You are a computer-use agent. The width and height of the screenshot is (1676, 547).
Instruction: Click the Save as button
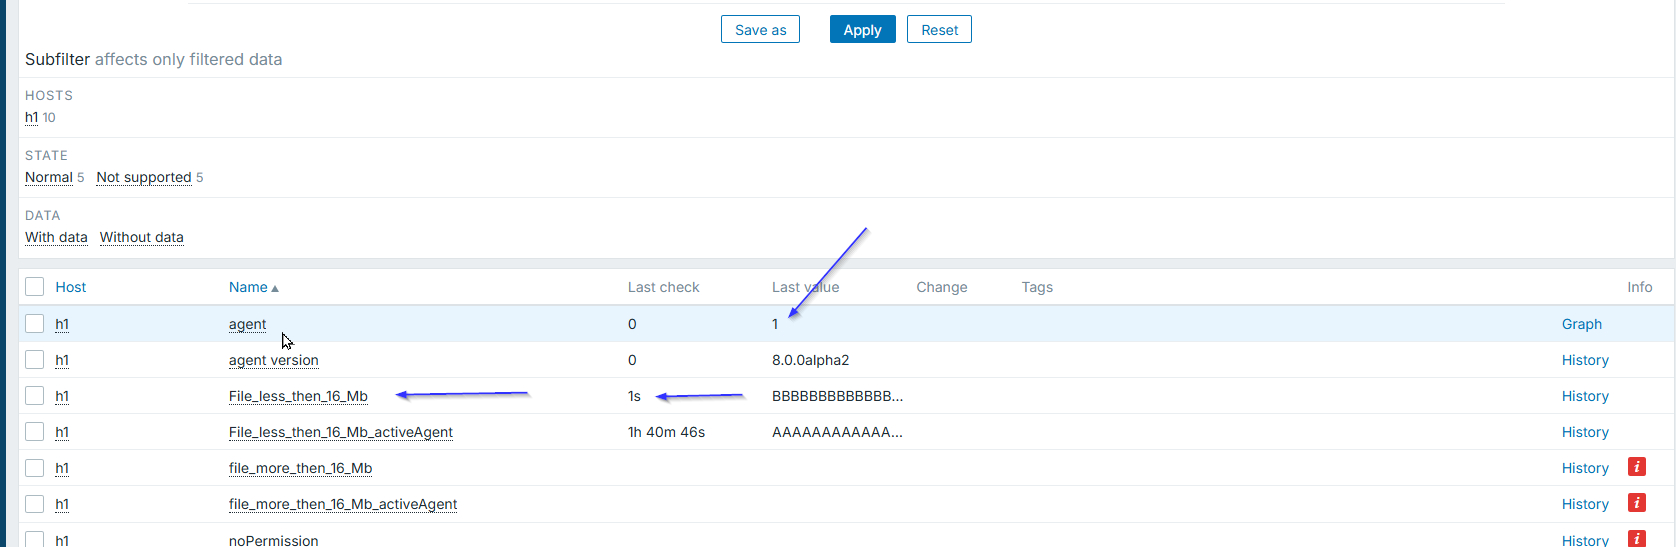point(760,30)
